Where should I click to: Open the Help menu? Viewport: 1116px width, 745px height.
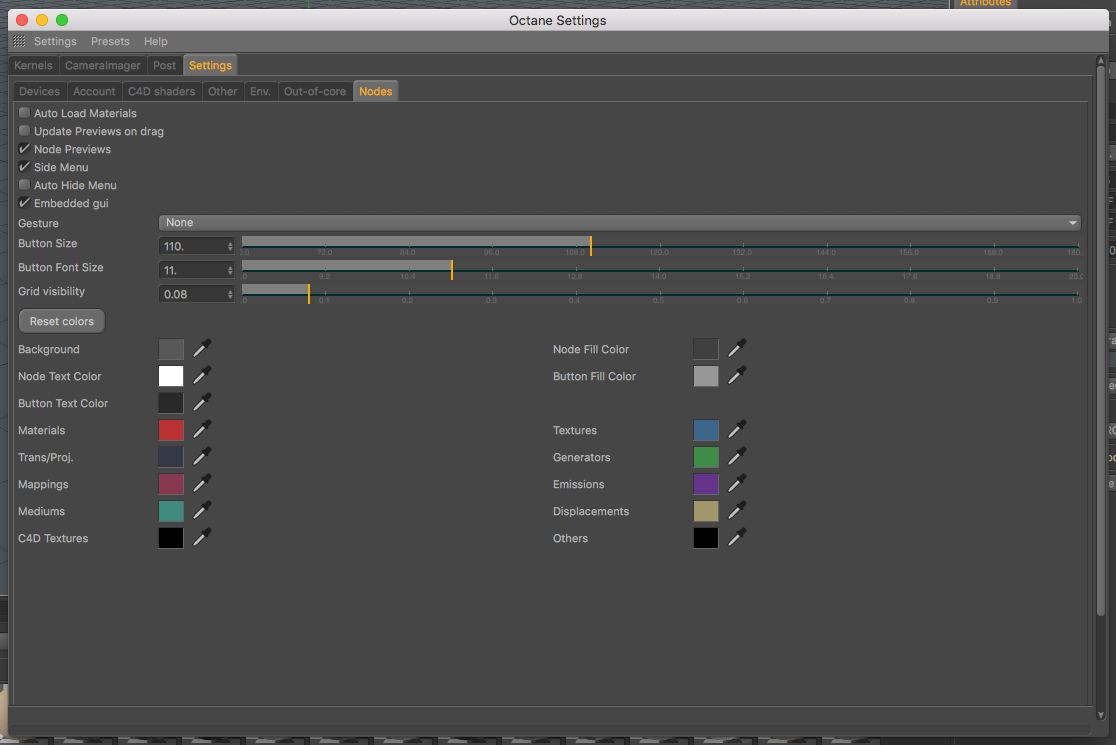(155, 41)
